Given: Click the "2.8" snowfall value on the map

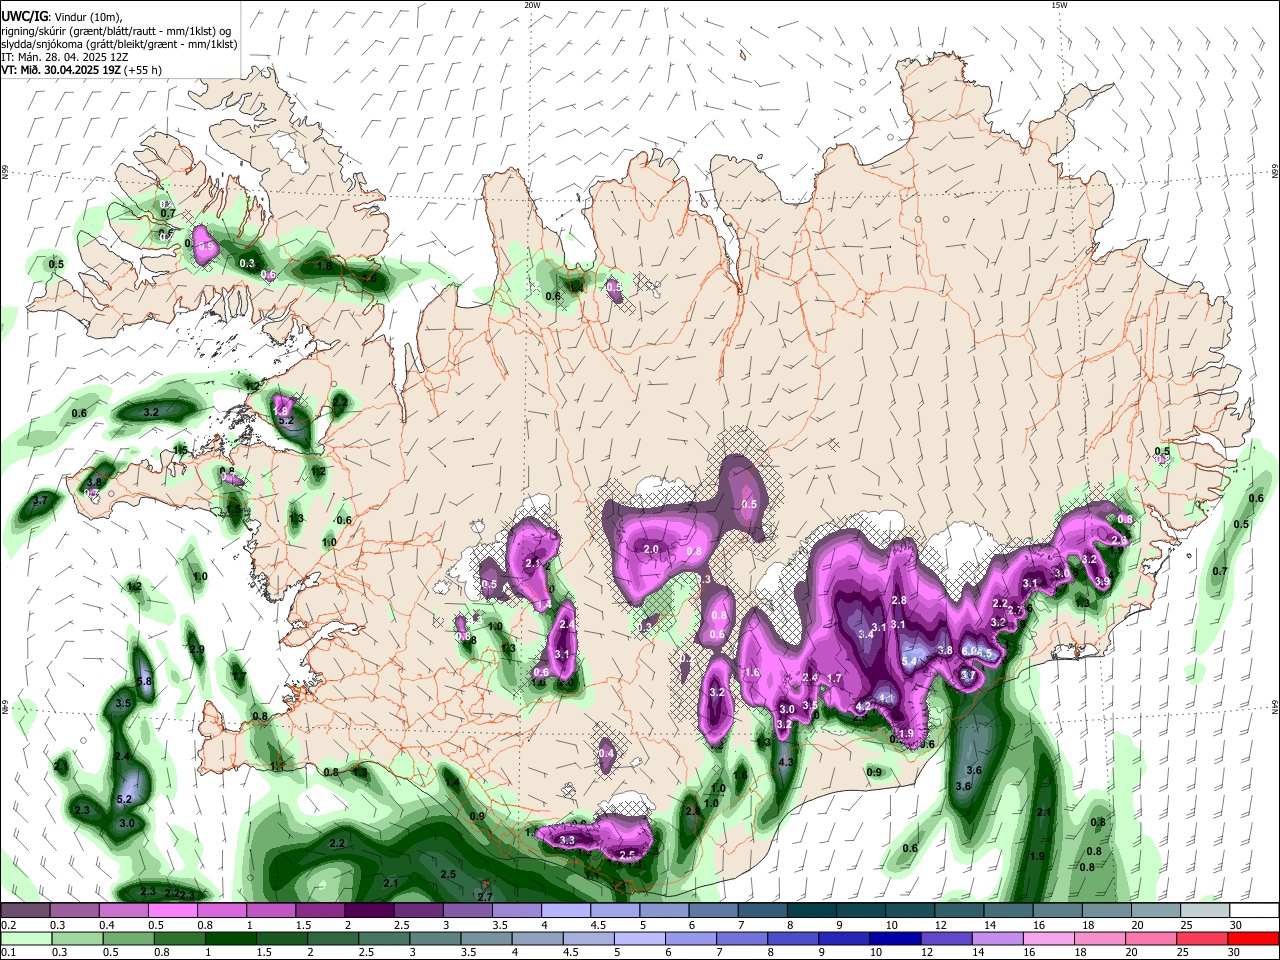Looking at the screenshot, I should (x=898, y=600).
